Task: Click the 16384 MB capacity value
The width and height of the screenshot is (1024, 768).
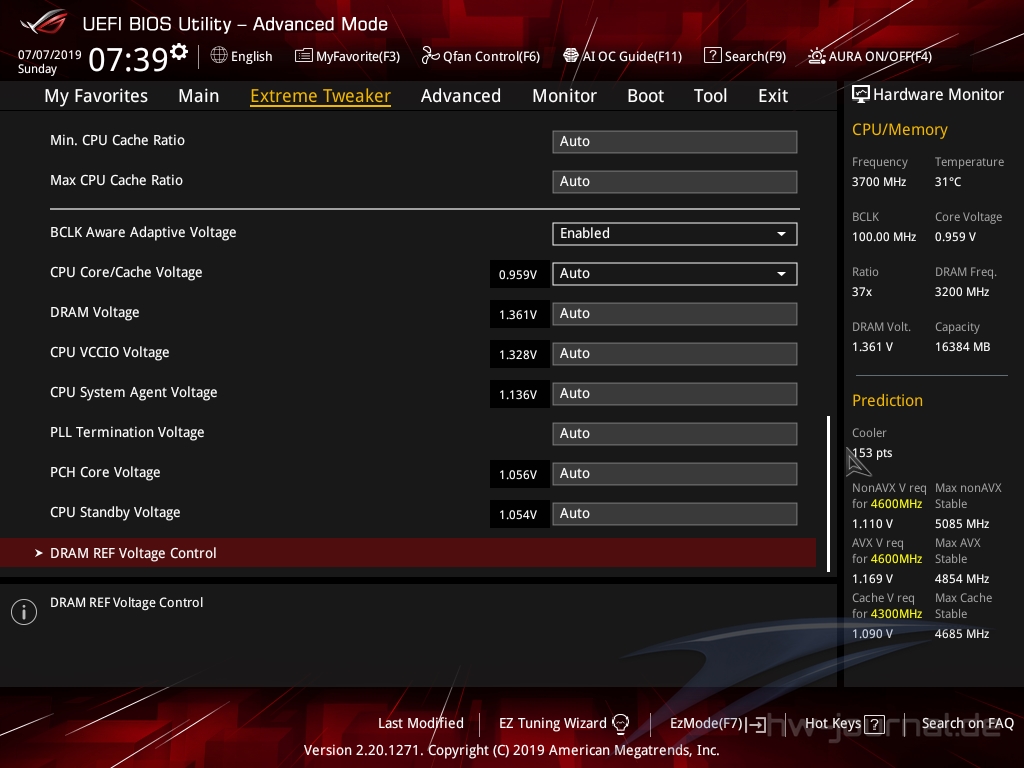Action: pos(963,347)
